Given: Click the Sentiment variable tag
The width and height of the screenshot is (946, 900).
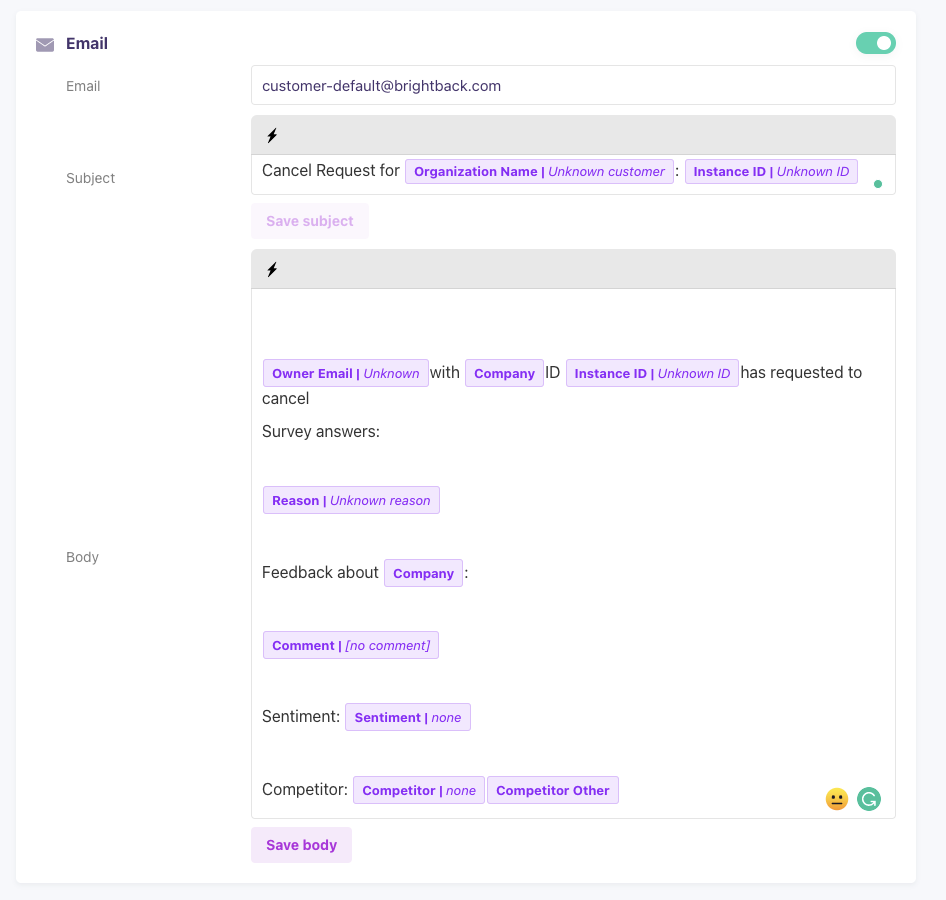Looking at the screenshot, I should (407, 718).
